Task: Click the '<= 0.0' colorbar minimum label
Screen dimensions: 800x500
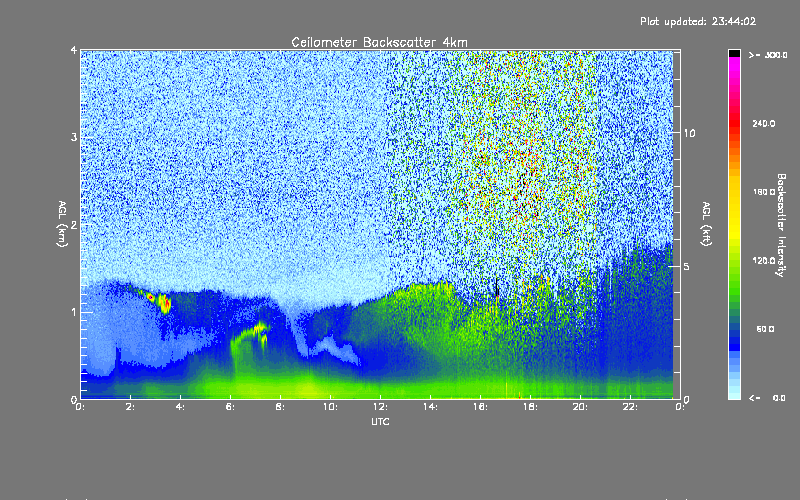Action: click(x=767, y=397)
